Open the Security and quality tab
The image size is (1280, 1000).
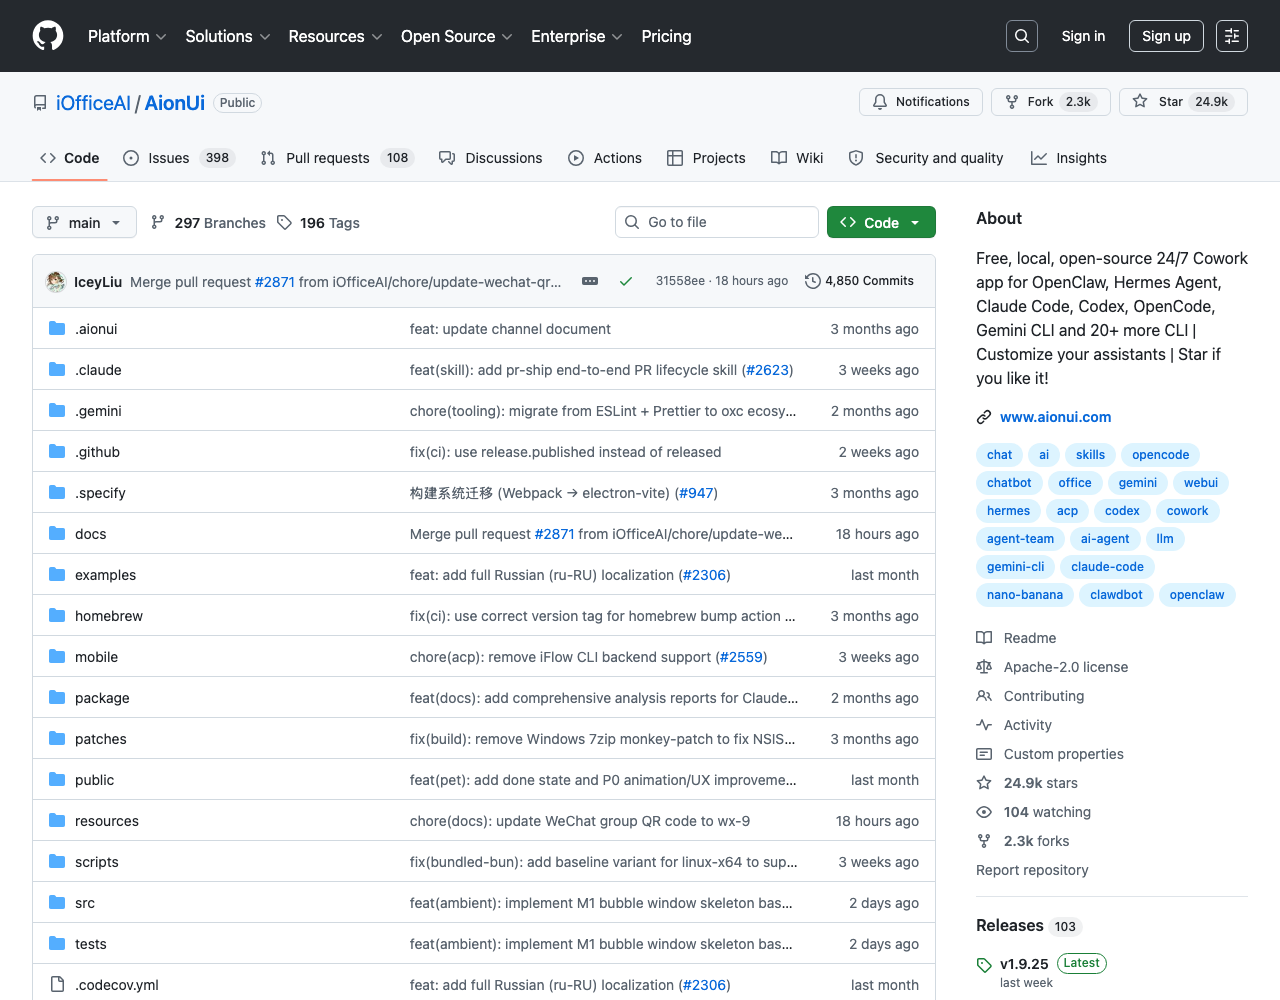coord(926,158)
